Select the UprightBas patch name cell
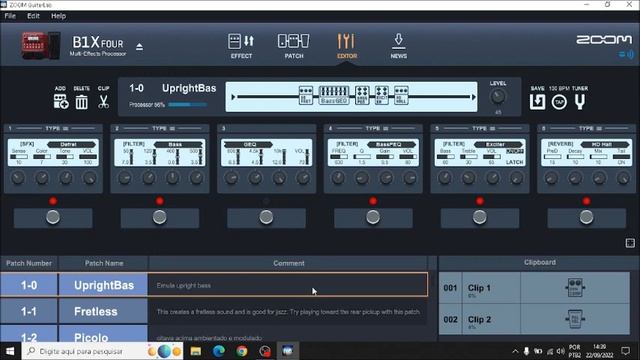 click(x=104, y=285)
